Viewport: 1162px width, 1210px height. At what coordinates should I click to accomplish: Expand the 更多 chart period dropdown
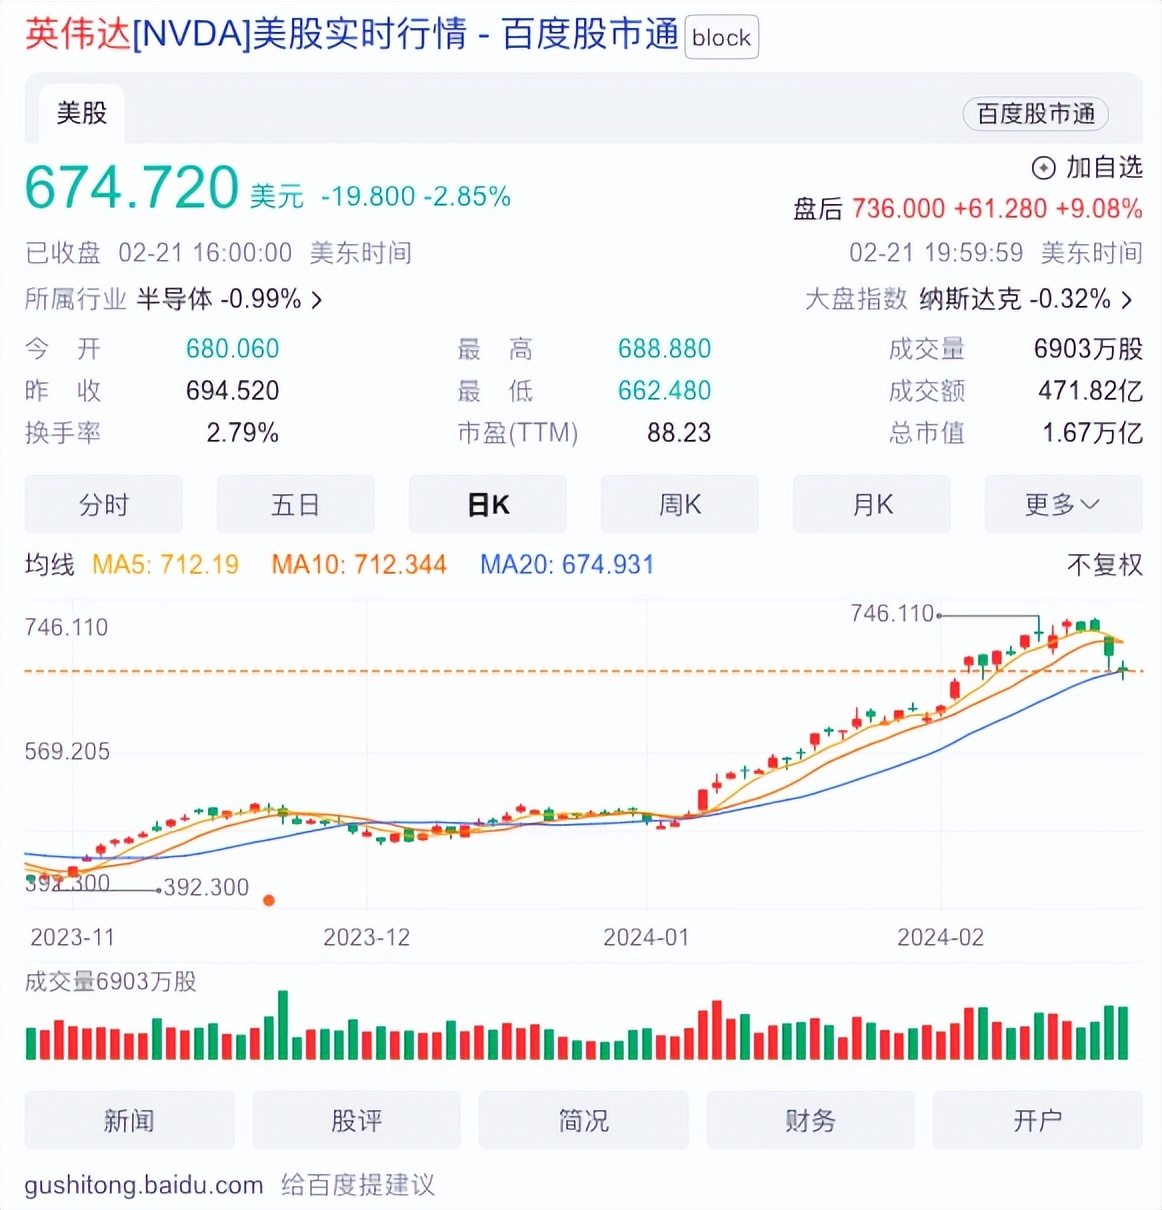[1063, 505]
